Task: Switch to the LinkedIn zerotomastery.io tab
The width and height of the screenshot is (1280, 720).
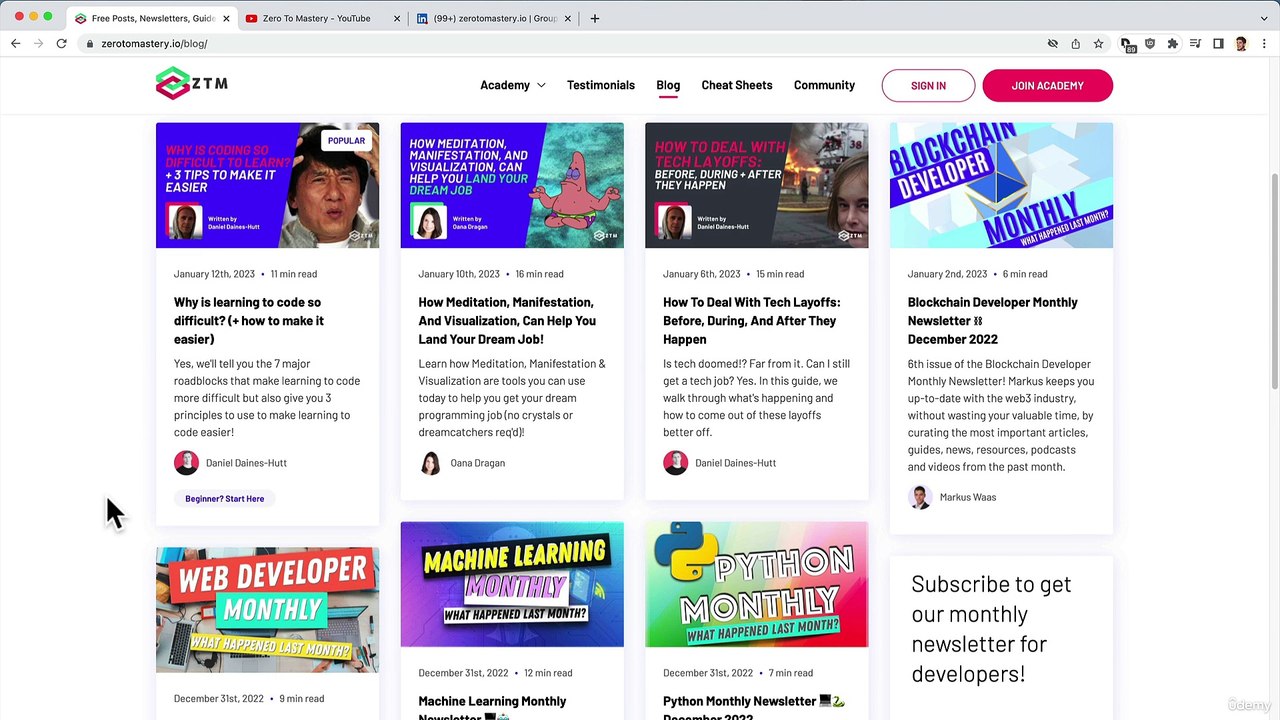Action: [x=495, y=18]
